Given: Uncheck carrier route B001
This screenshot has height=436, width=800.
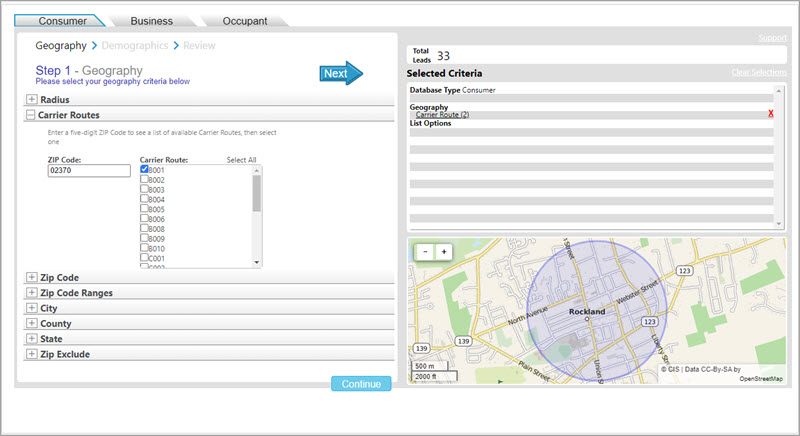Looking at the screenshot, I should [144, 169].
